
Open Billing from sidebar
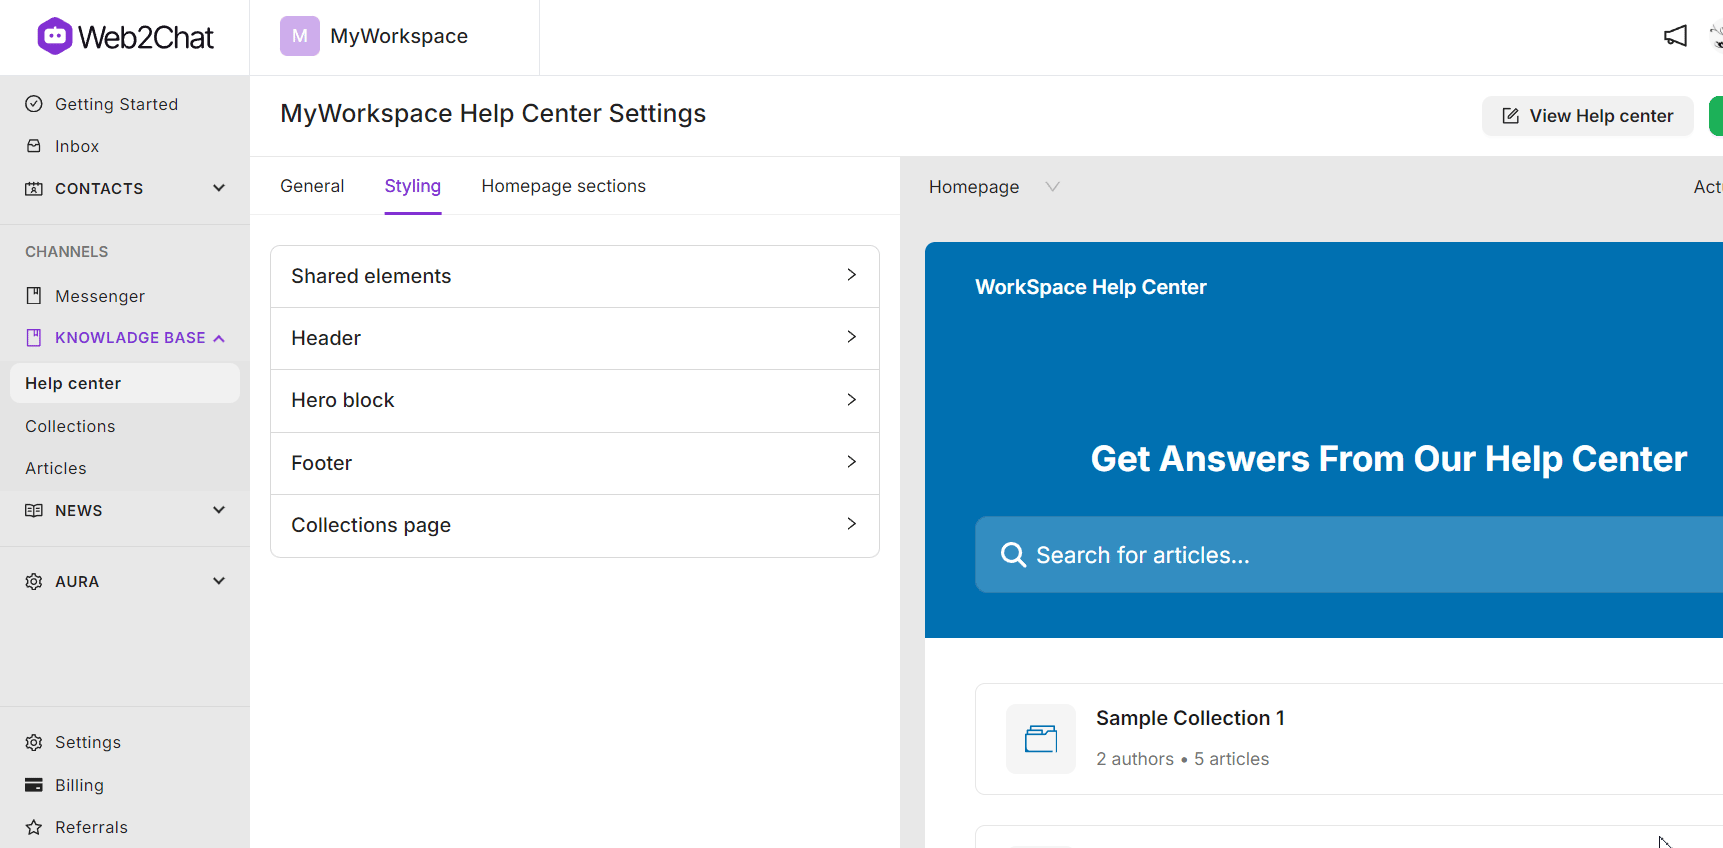coord(80,785)
